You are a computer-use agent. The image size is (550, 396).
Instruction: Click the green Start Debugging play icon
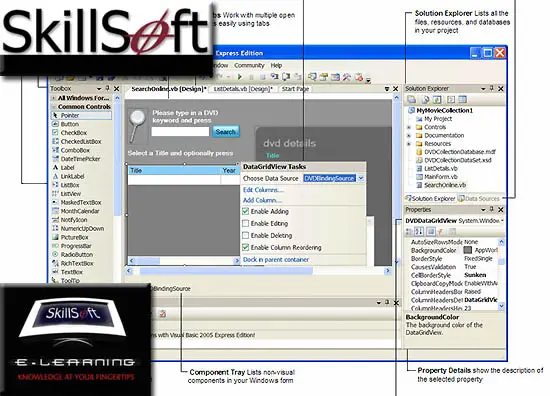point(240,76)
